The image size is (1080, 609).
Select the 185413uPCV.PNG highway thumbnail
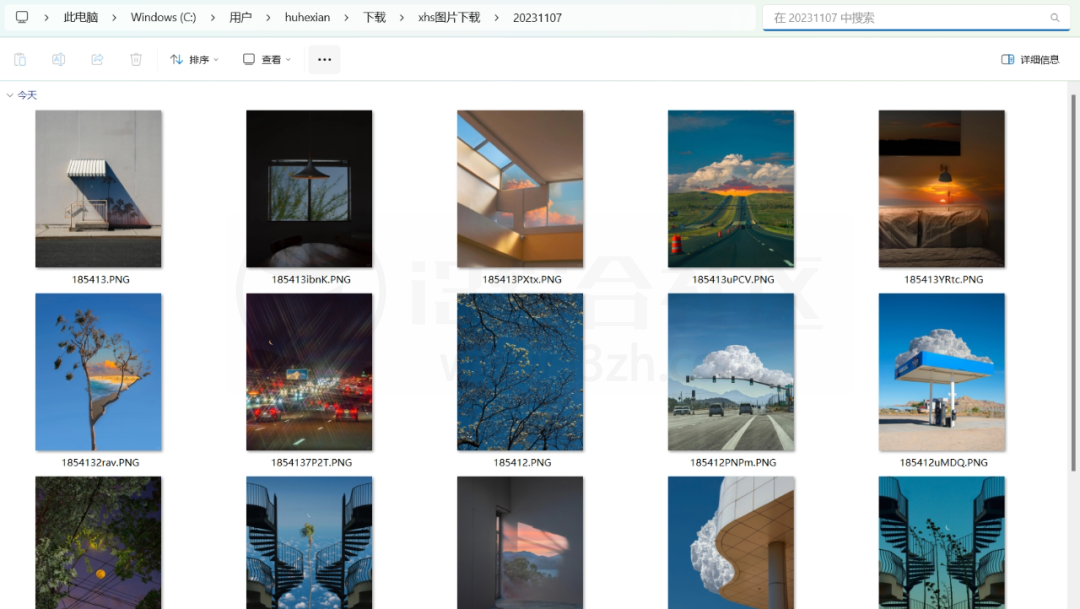tap(731, 189)
